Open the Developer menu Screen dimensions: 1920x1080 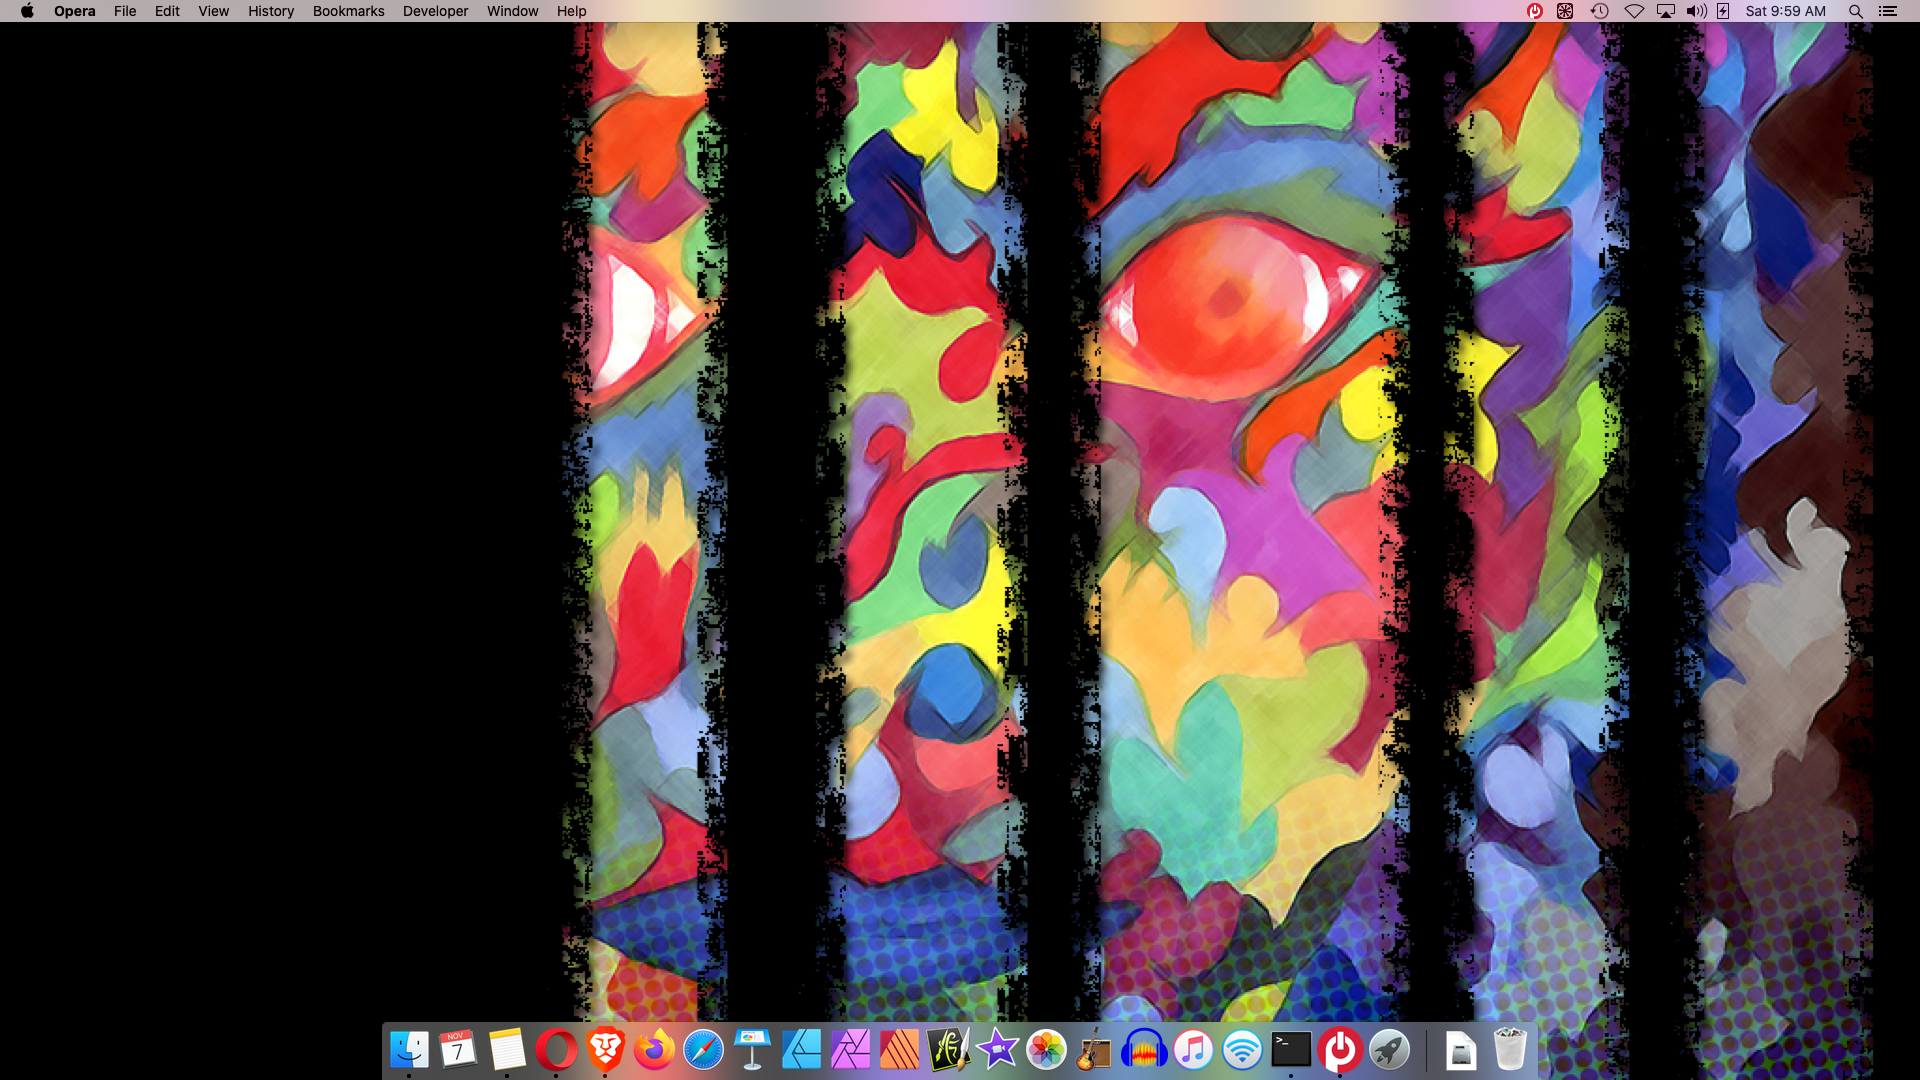[435, 11]
